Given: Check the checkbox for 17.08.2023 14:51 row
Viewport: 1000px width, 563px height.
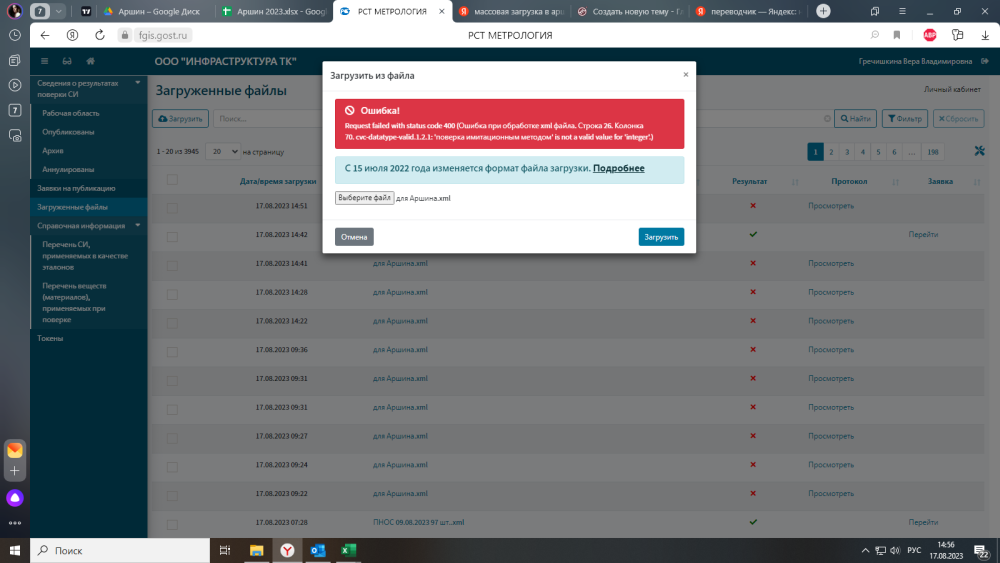Looking at the screenshot, I should [172, 206].
